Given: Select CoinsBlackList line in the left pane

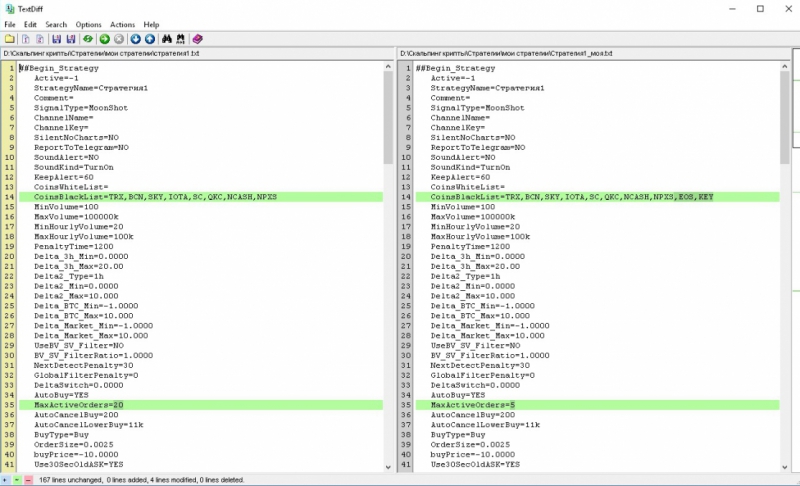Looking at the screenshot, I should [x=201, y=197].
